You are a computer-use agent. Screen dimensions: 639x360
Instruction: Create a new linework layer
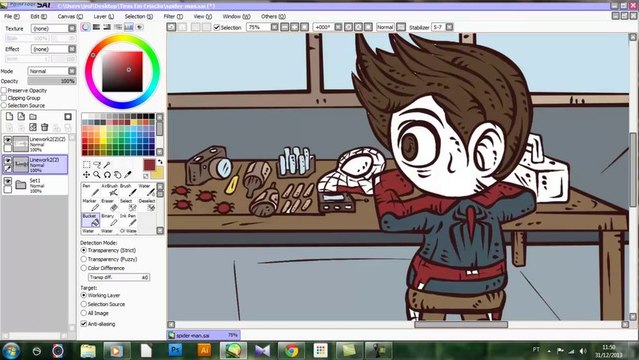[21, 117]
